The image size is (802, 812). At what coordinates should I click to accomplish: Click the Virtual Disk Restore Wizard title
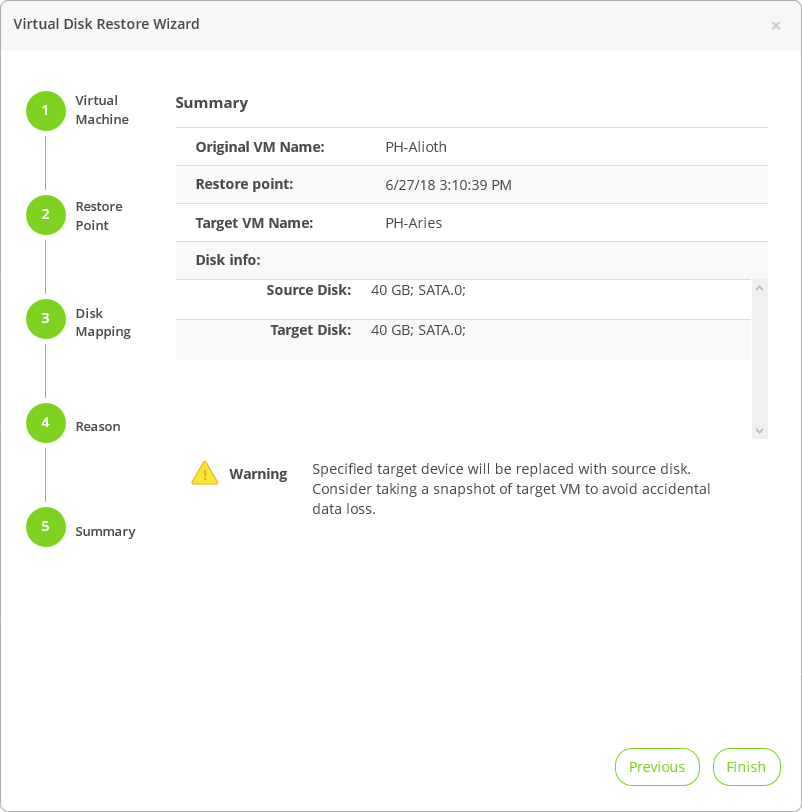[106, 24]
